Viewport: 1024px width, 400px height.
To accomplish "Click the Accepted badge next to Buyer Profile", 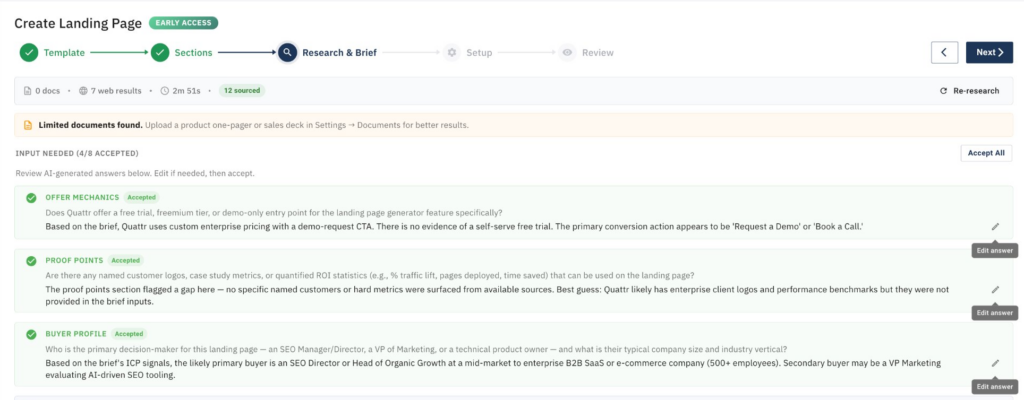I will (x=129, y=333).
